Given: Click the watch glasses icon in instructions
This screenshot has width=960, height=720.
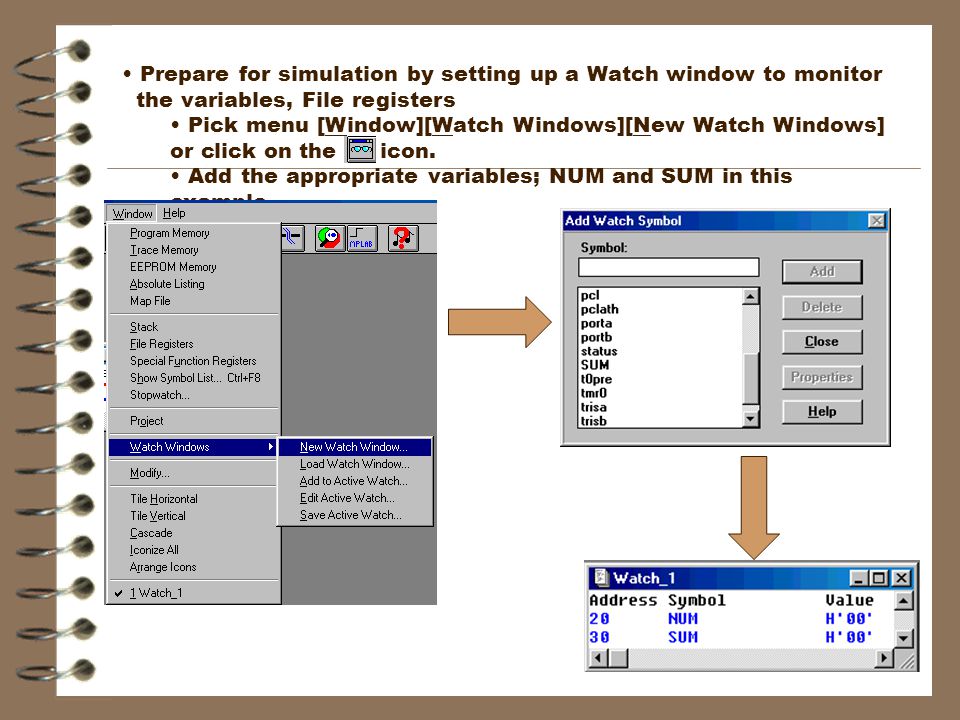Looking at the screenshot, I should click(361, 149).
